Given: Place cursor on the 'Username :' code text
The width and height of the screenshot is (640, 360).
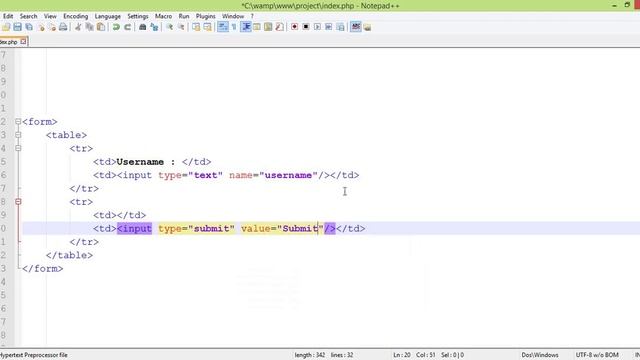Looking at the screenshot, I should [x=146, y=162].
